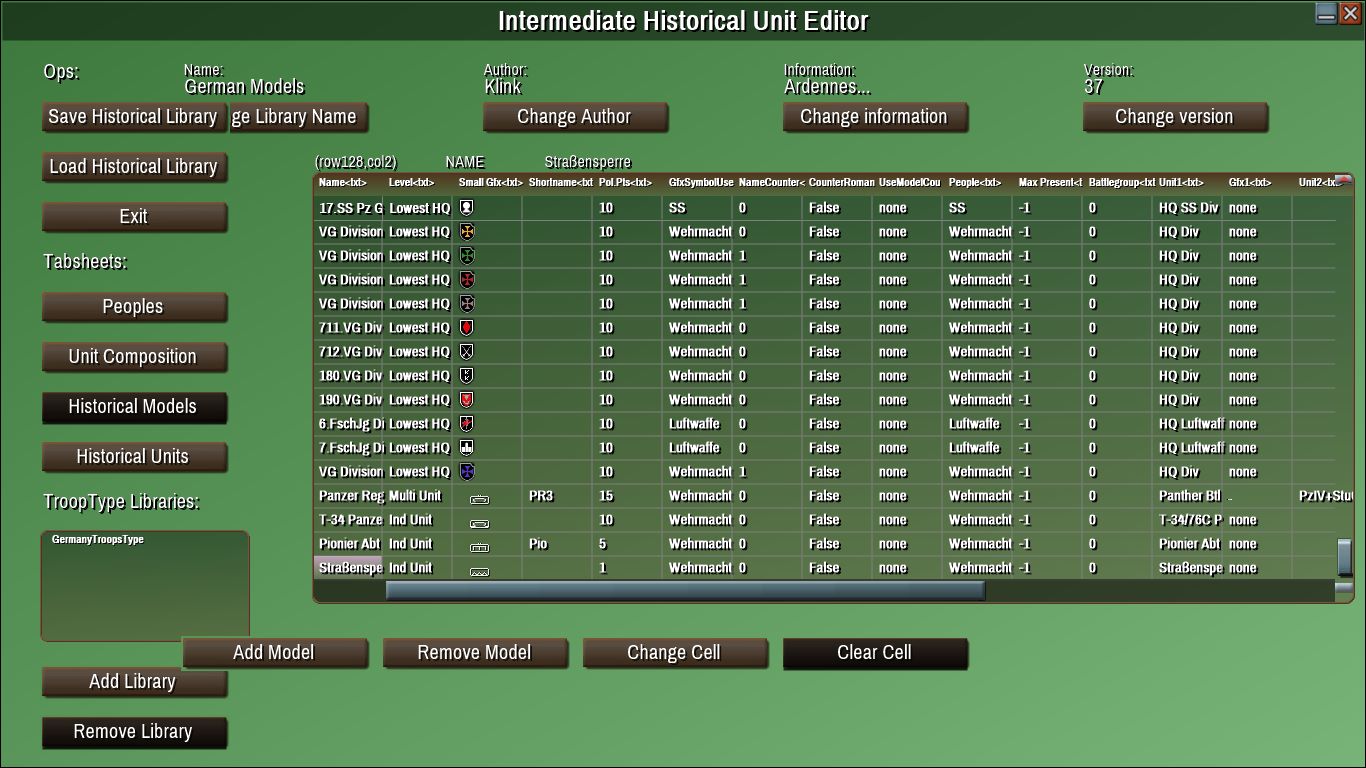Switch to the Unit Composition tabsheet

pyautogui.click(x=134, y=357)
